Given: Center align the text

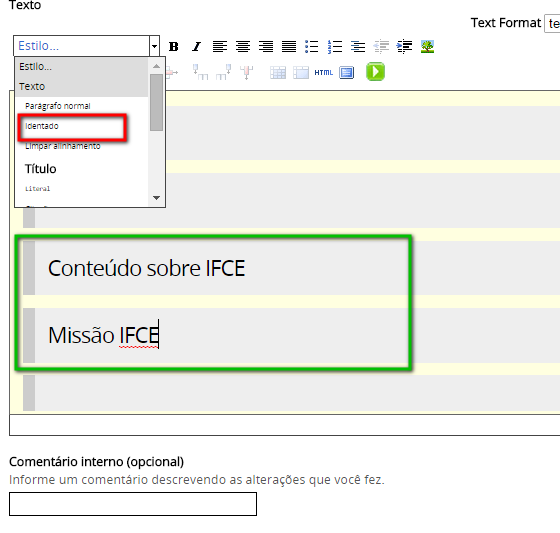Looking at the screenshot, I should [x=243, y=46].
